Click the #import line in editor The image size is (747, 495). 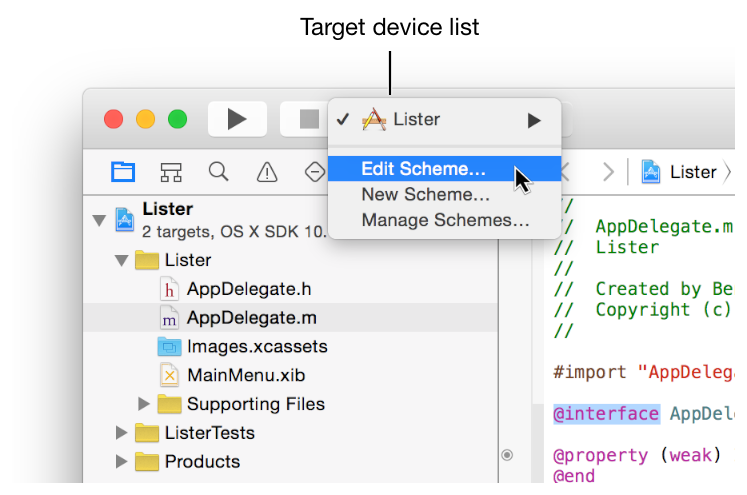[x=643, y=372]
